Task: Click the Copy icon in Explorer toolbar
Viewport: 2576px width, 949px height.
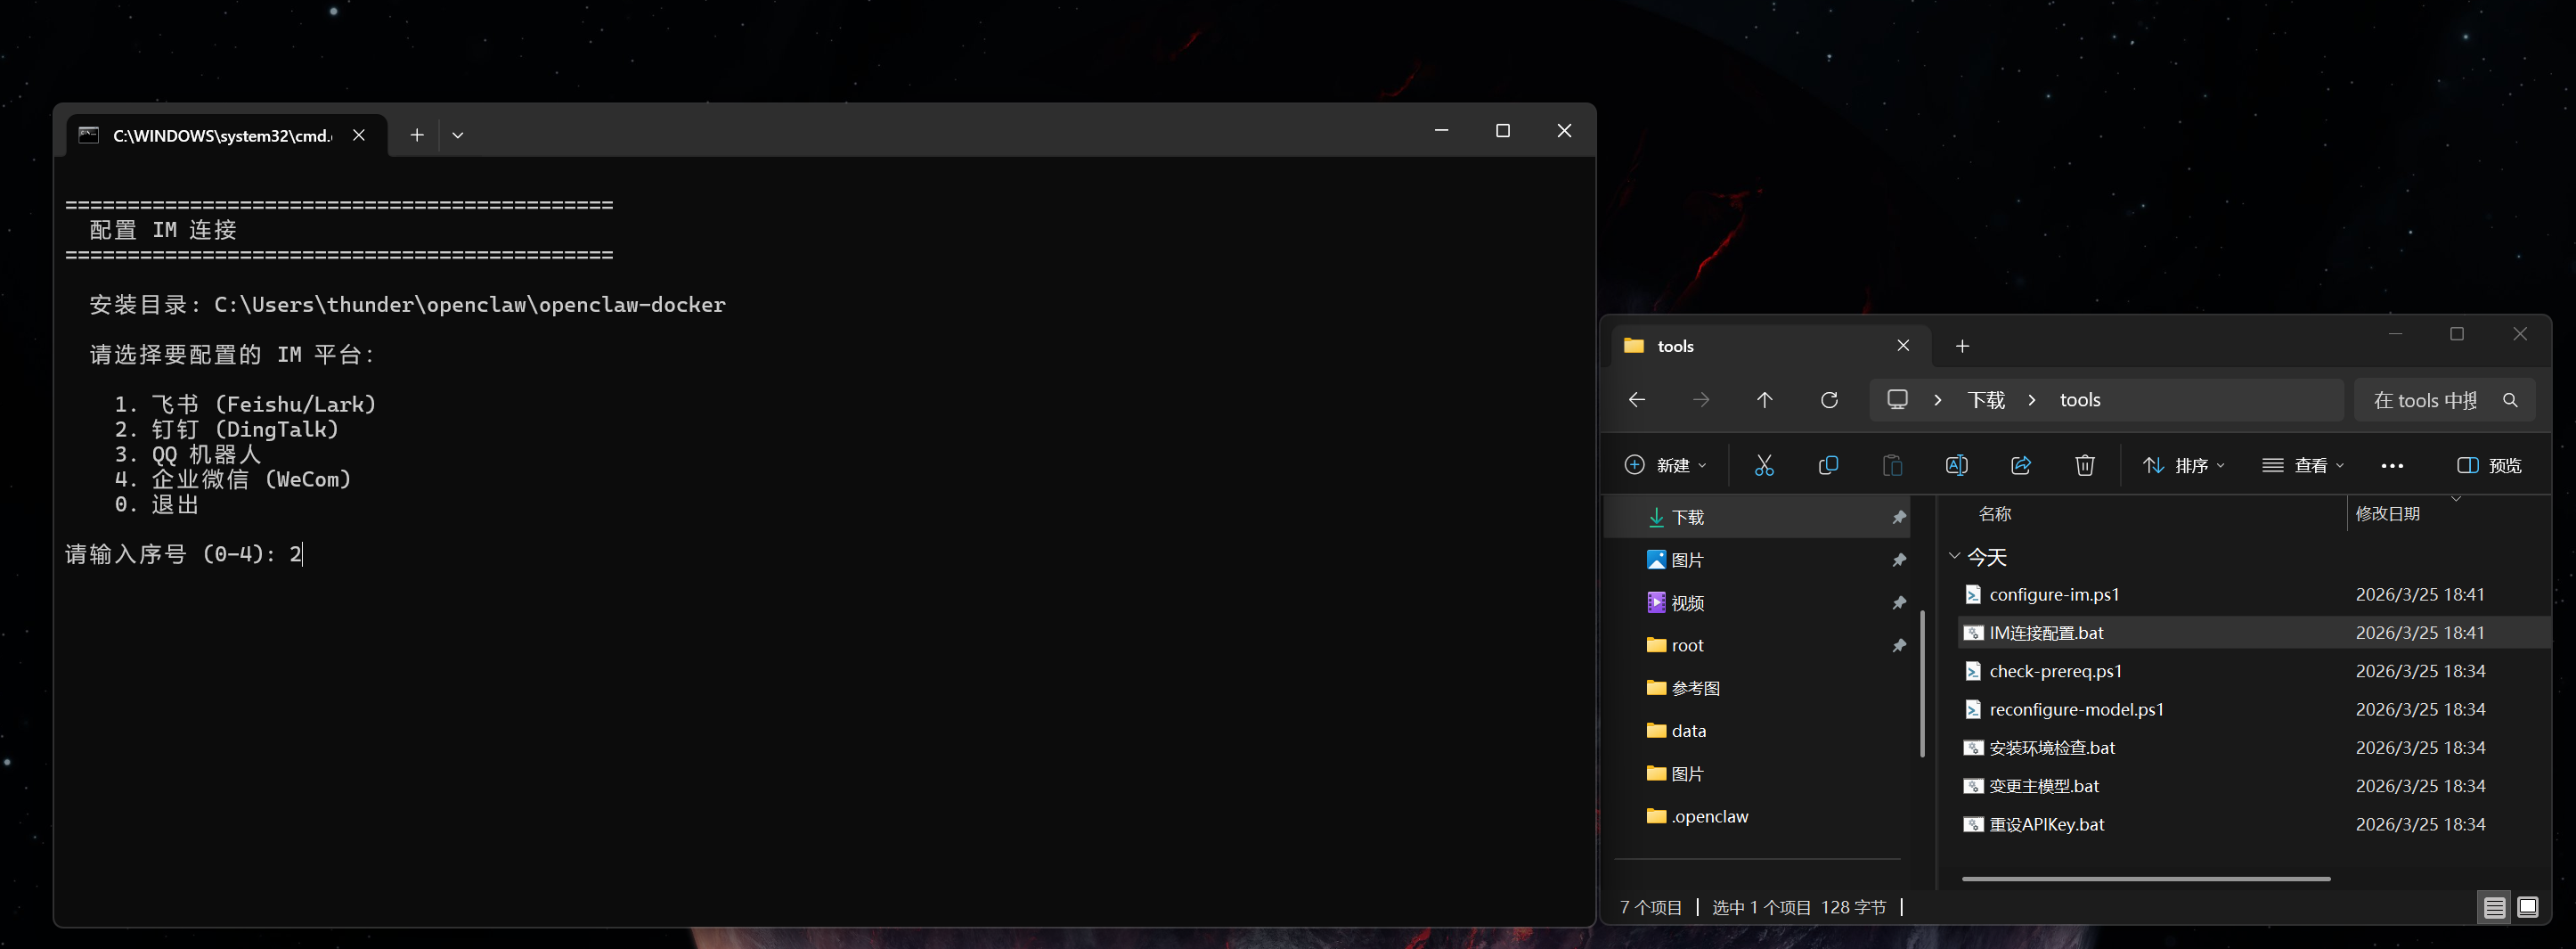Action: [x=1828, y=465]
